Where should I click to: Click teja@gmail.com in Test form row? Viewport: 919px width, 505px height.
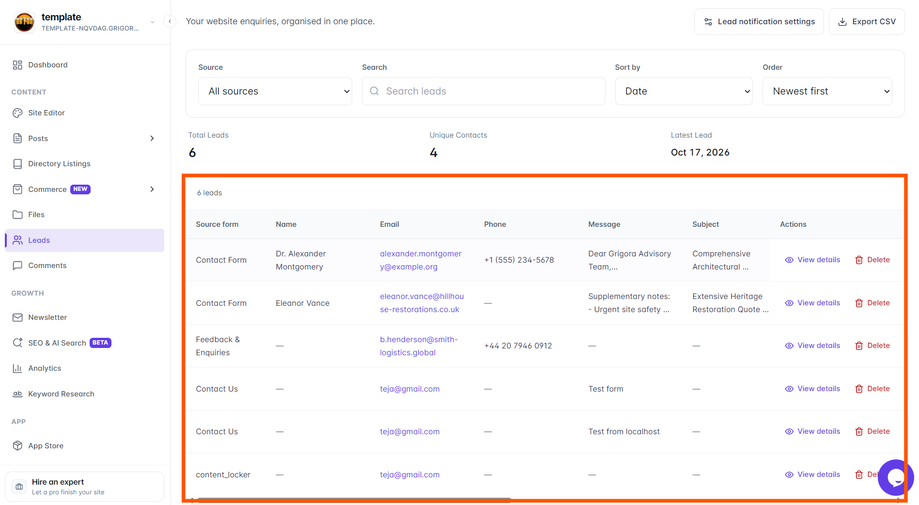tap(409, 389)
